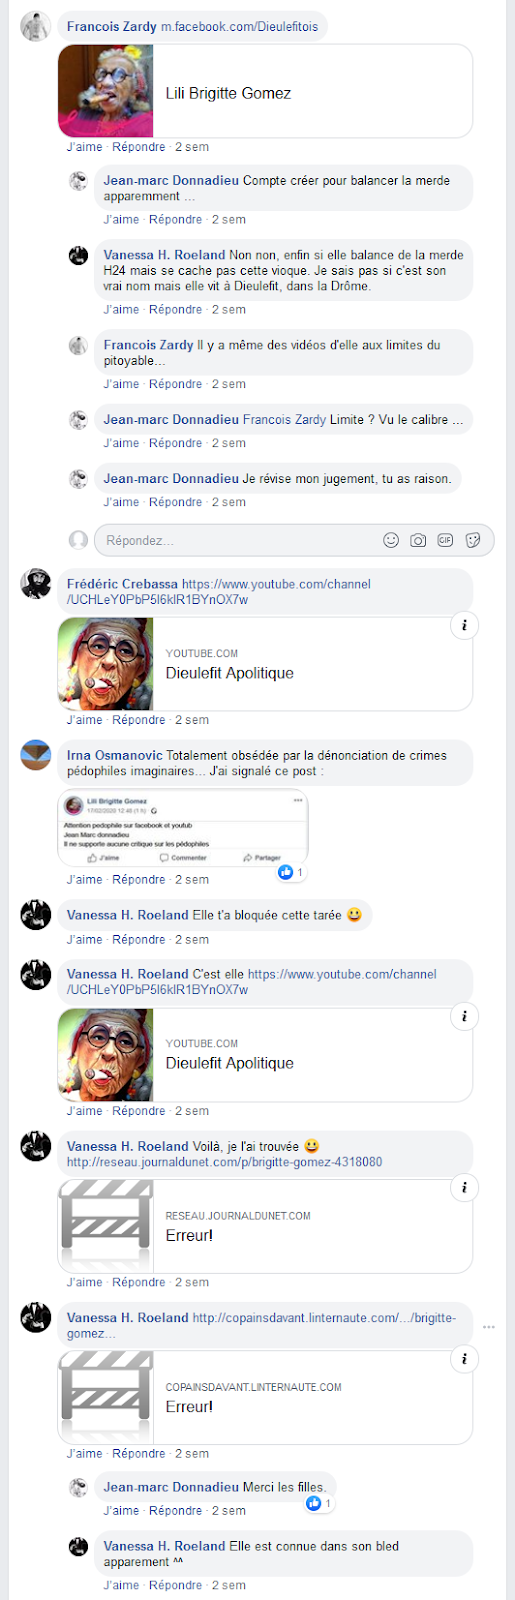View like reaction on 'Merci les filles' reply
The width and height of the screenshot is (515, 1600).
click(319, 1503)
